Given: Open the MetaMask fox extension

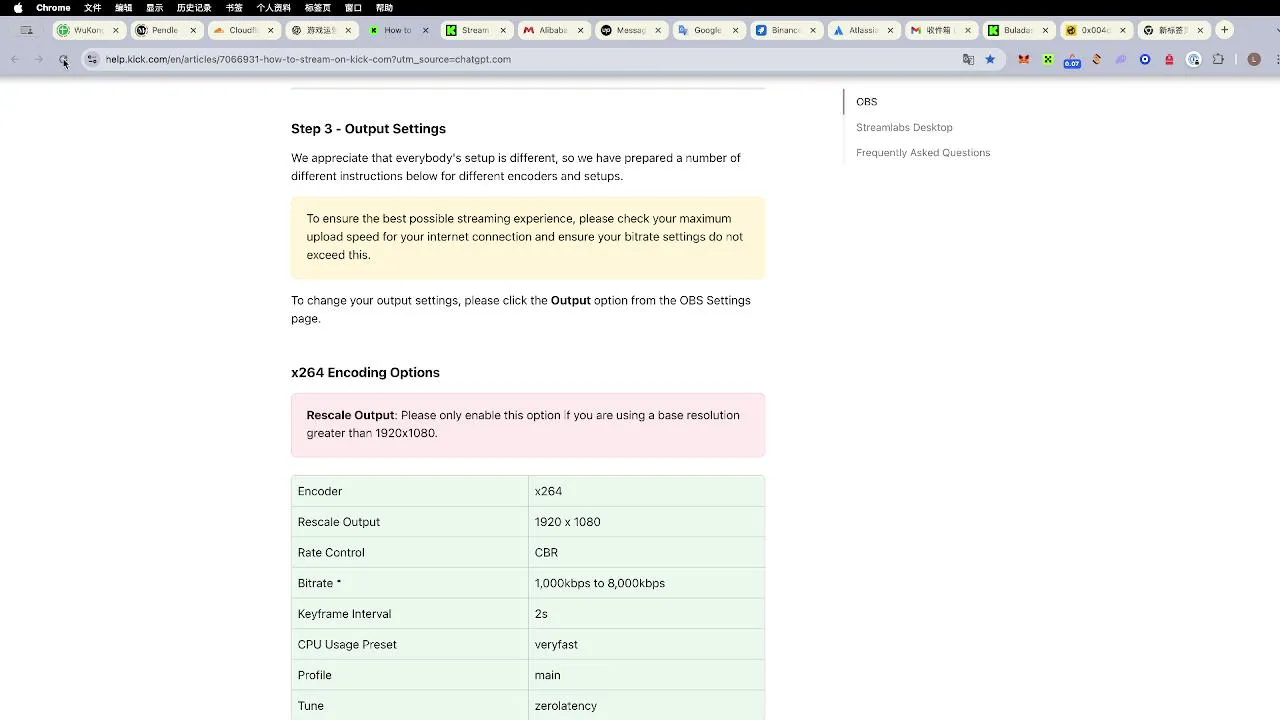Looking at the screenshot, I should coord(1023,60).
